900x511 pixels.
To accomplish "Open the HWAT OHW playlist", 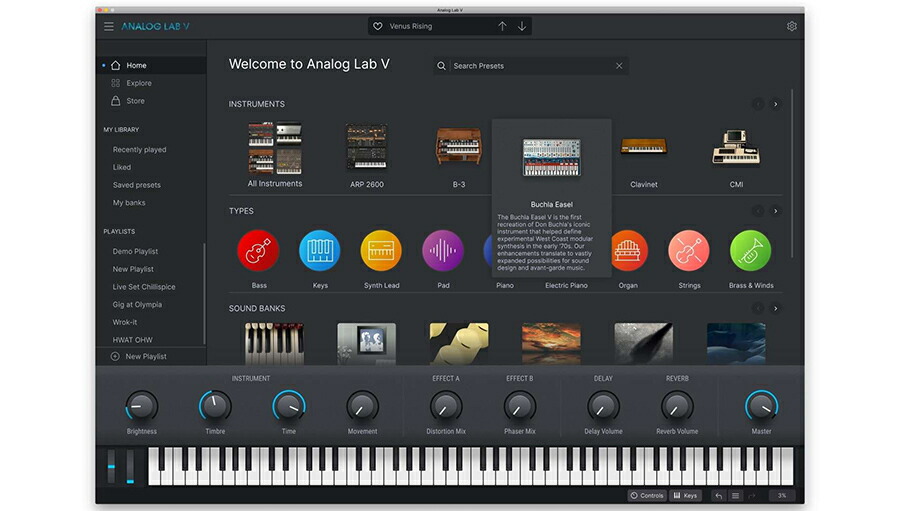I will click(133, 340).
